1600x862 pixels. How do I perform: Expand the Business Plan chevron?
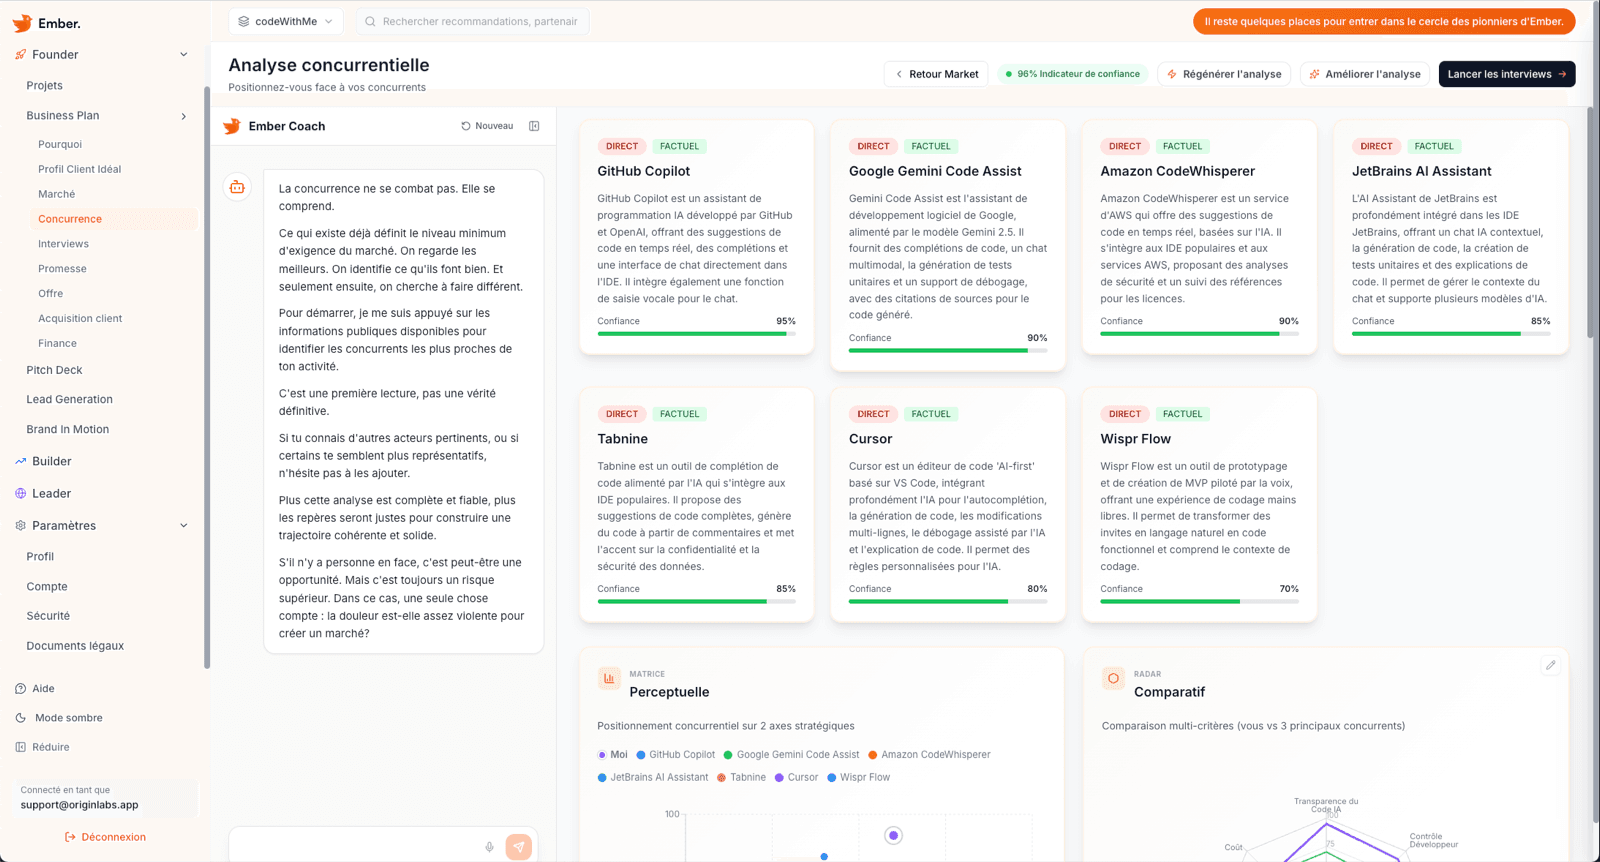184,116
